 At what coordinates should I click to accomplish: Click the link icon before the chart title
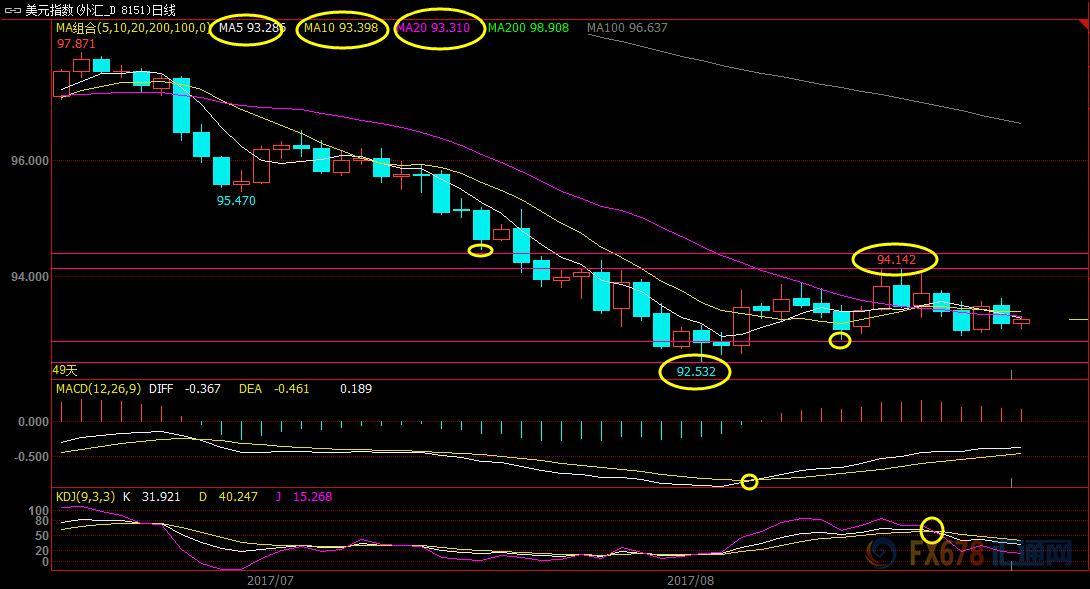(x=13, y=10)
